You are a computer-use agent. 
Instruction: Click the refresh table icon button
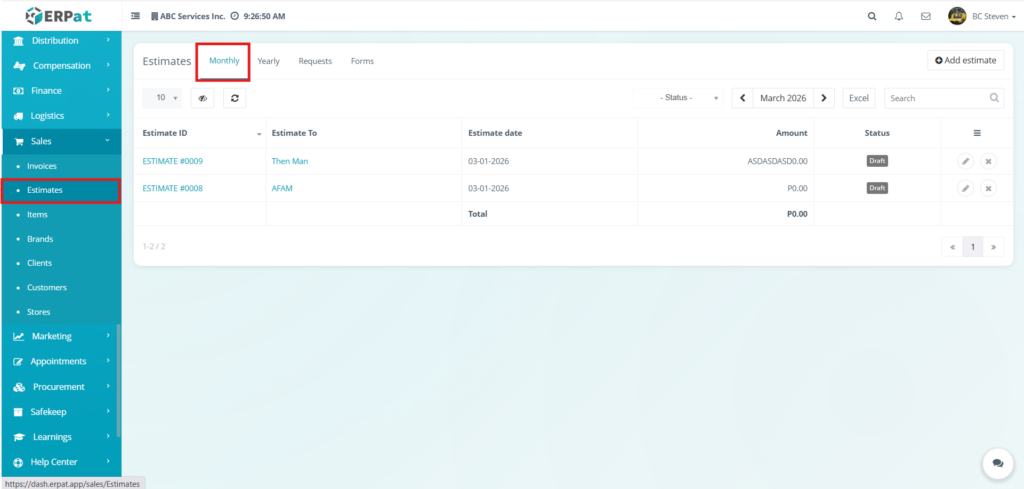(x=234, y=98)
